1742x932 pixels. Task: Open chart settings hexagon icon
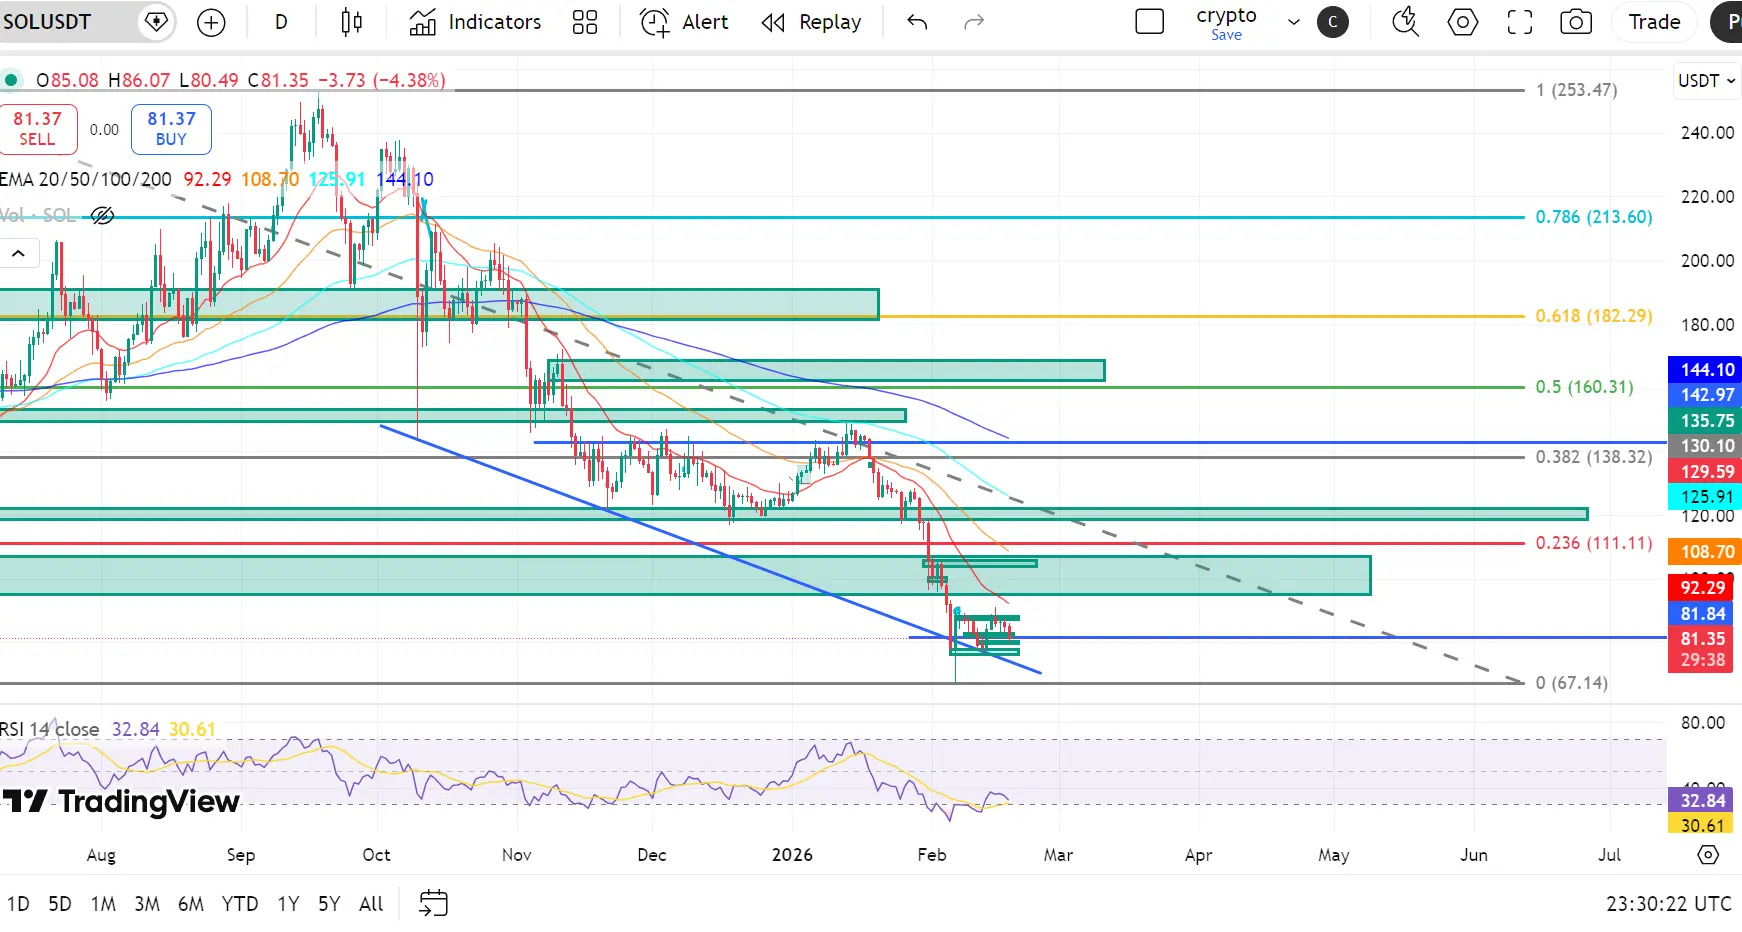pyautogui.click(x=1462, y=22)
